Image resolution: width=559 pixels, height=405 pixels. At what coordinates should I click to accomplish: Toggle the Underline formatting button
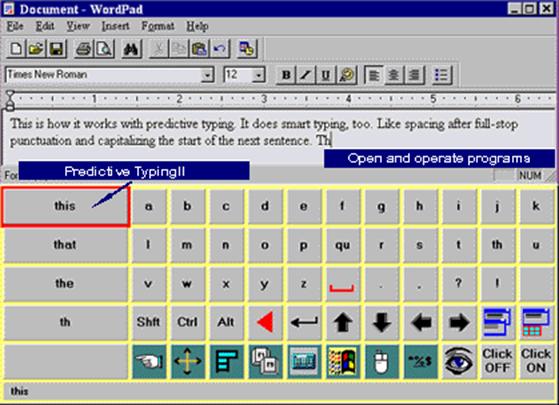(x=325, y=75)
